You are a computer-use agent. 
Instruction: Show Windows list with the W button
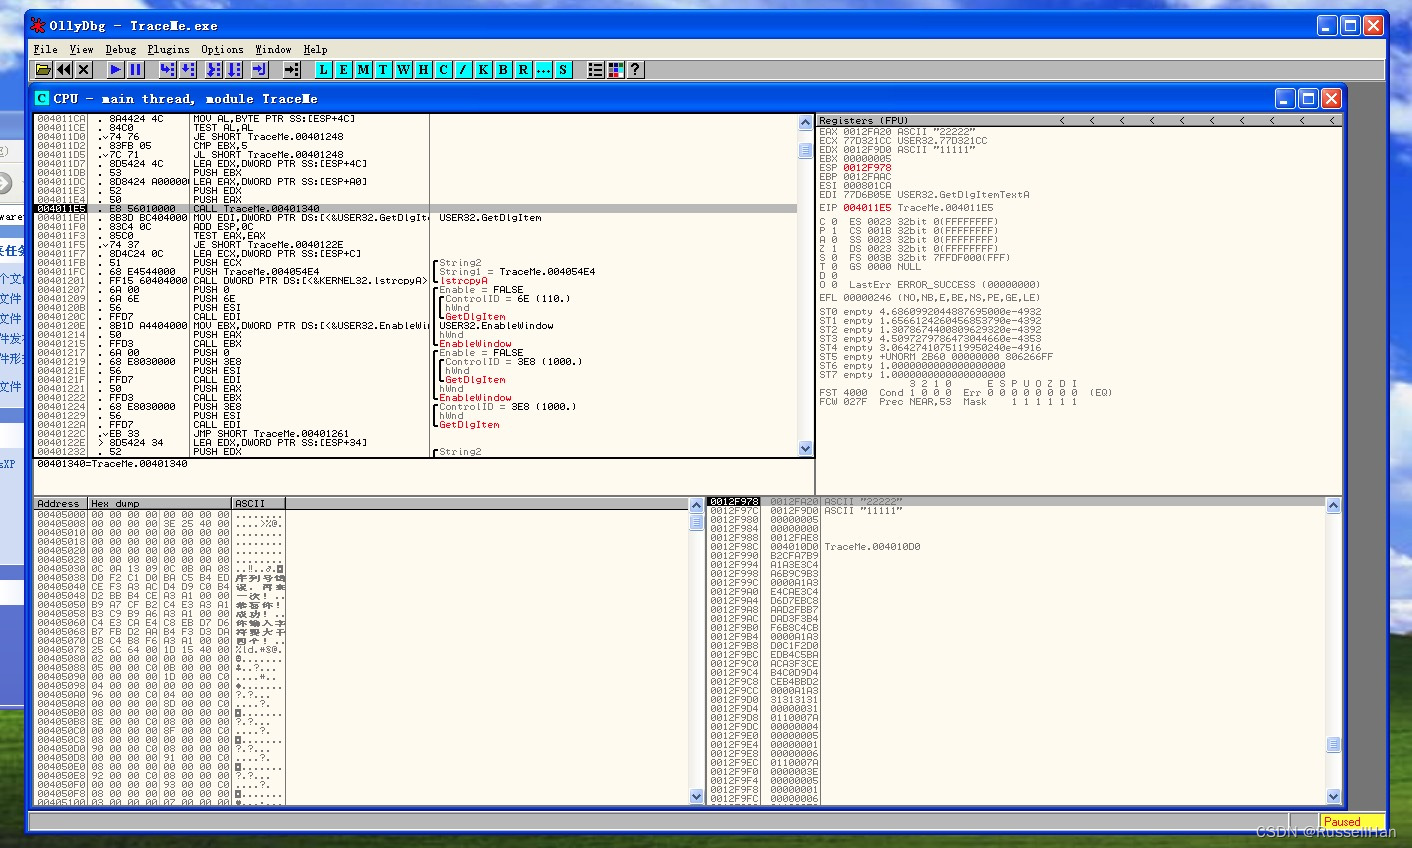point(403,70)
